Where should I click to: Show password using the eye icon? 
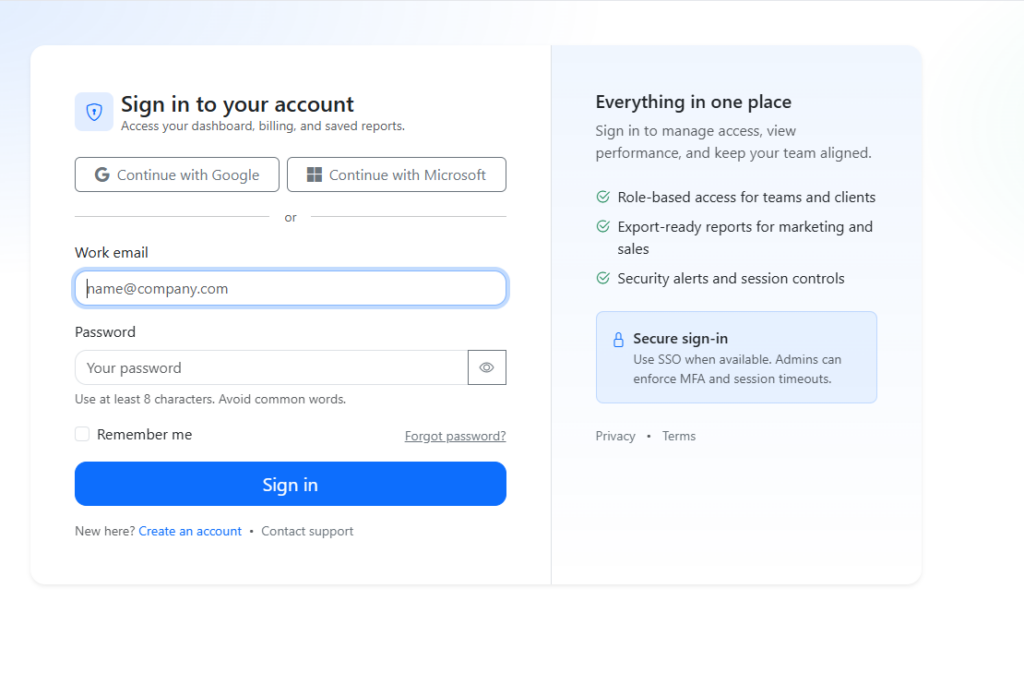[486, 368]
